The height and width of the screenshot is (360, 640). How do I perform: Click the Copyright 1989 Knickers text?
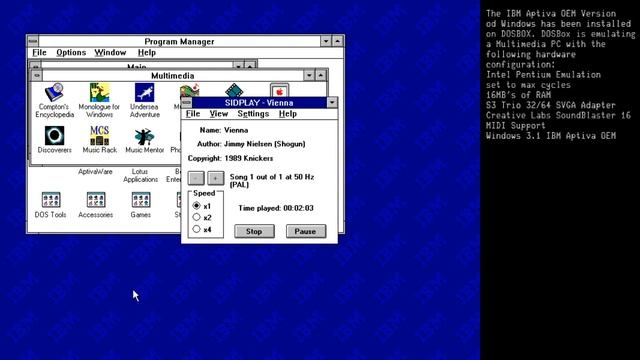231,158
